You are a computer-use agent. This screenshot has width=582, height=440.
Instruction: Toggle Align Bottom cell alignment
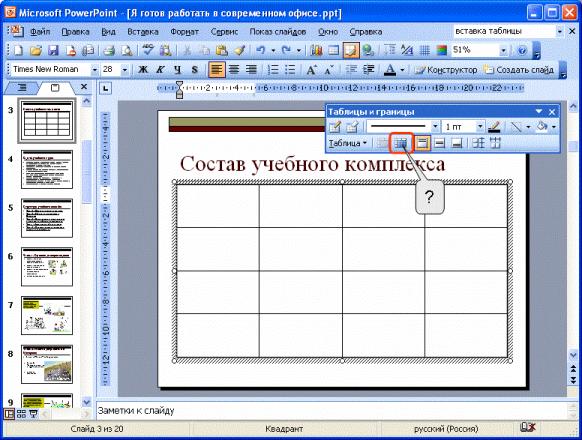[x=457, y=143]
